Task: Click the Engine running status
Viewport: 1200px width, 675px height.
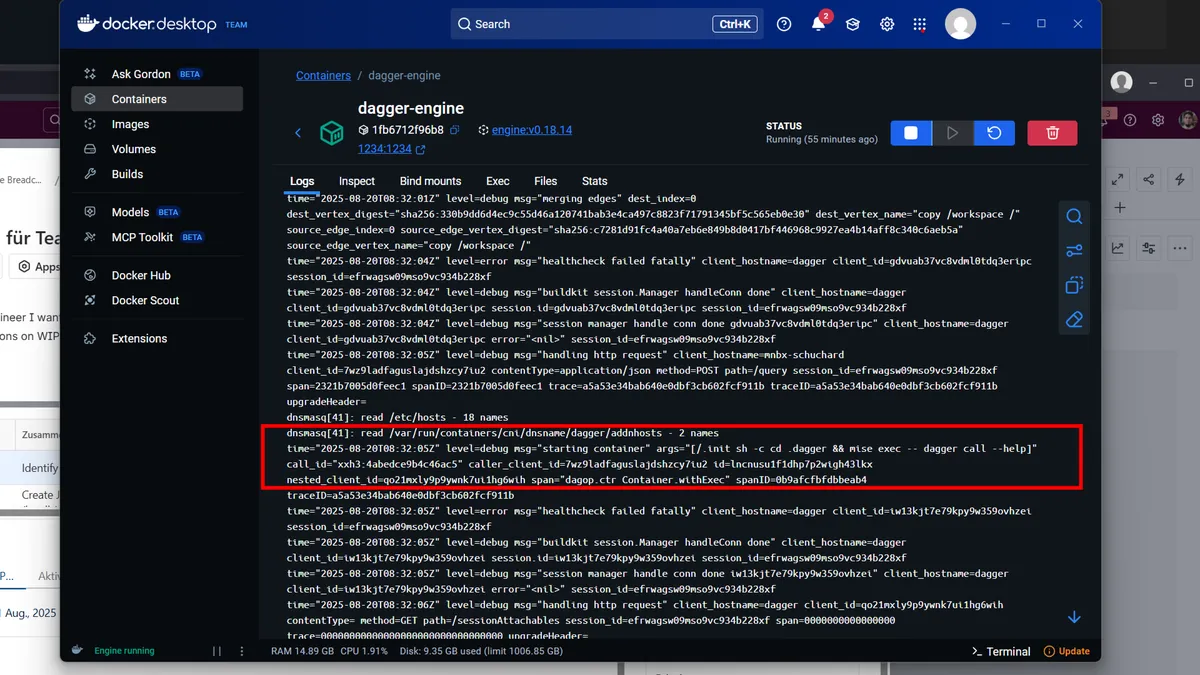Action: tap(124, 651)
